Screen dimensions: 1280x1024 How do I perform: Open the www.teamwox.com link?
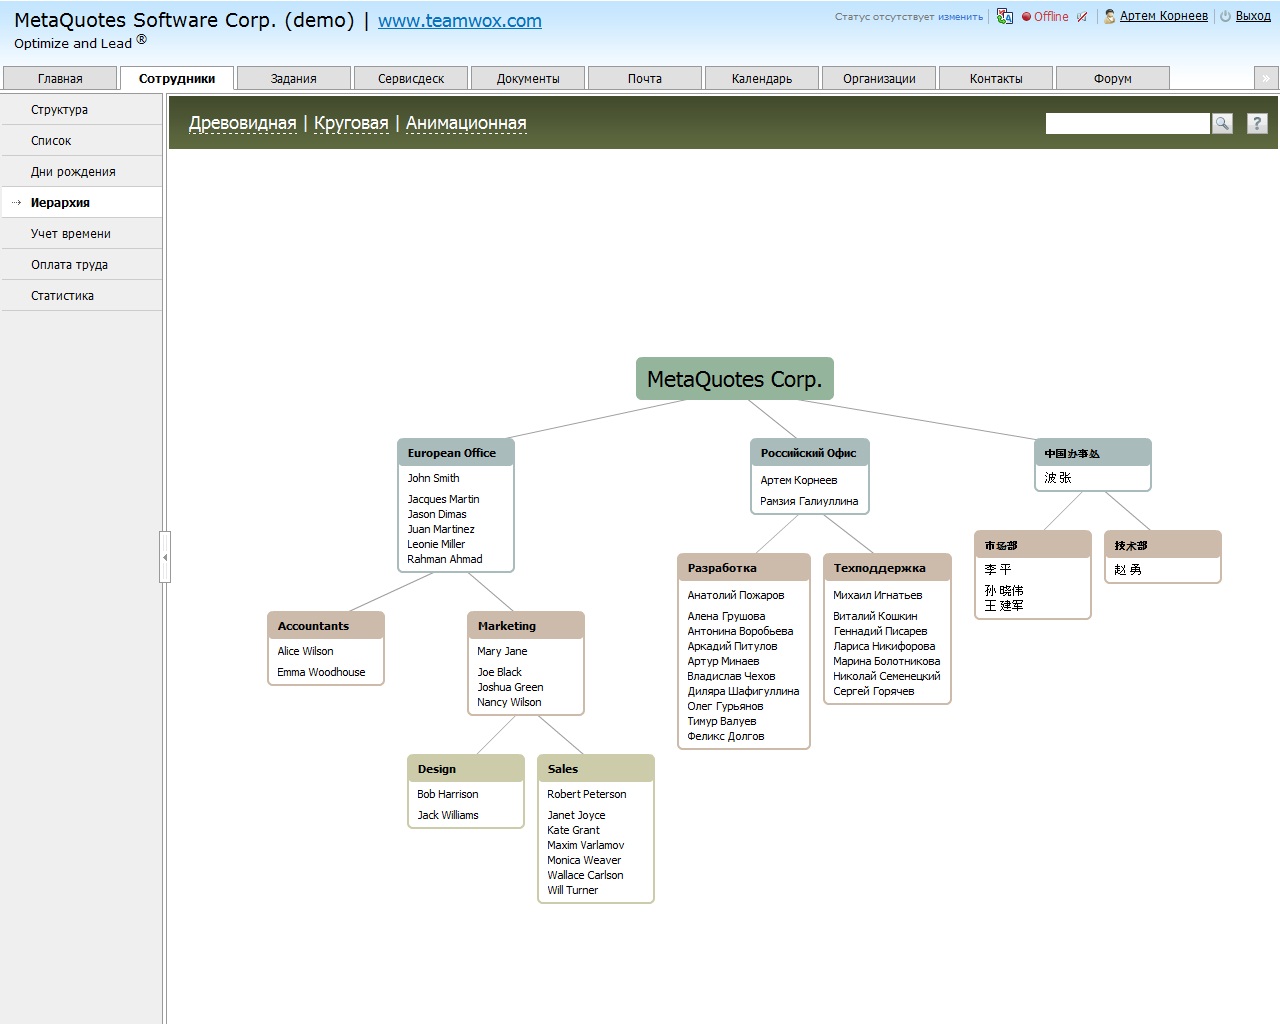point(460,20)
